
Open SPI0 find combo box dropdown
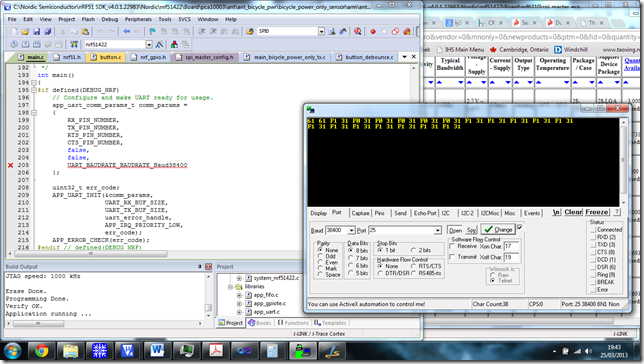322,31
